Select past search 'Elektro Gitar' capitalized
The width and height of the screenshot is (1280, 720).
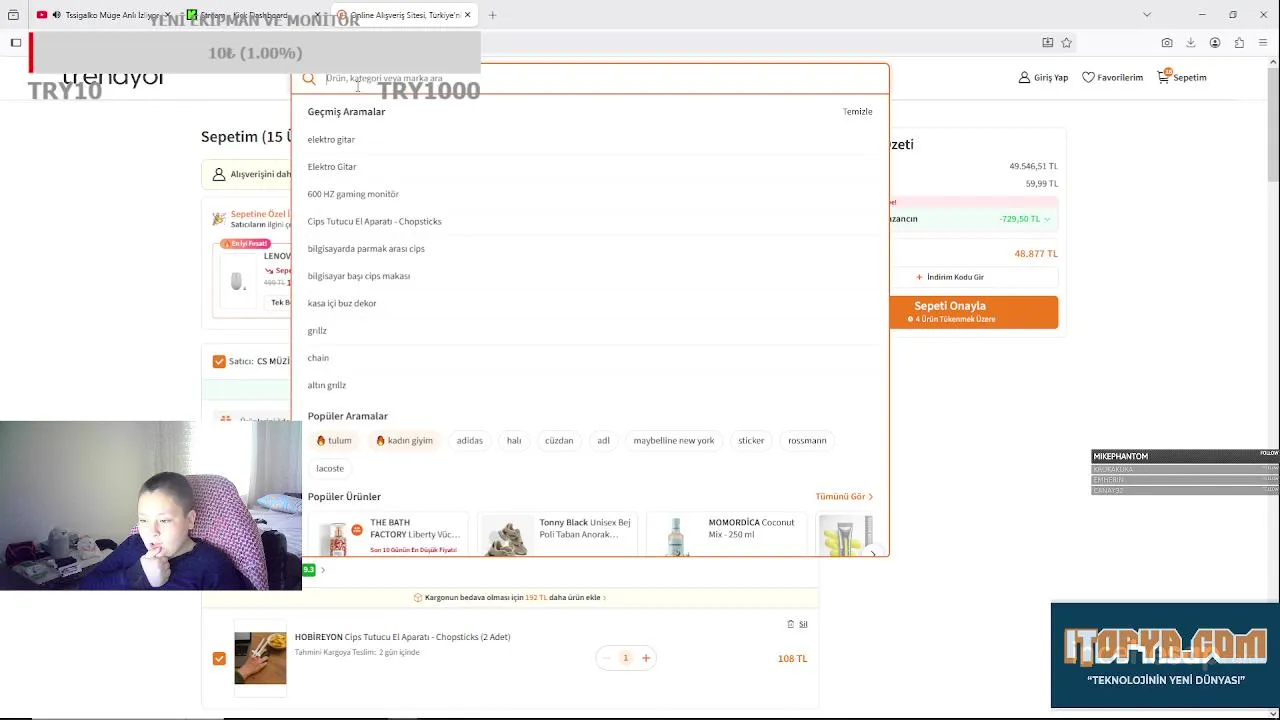(x=332, y=167)
